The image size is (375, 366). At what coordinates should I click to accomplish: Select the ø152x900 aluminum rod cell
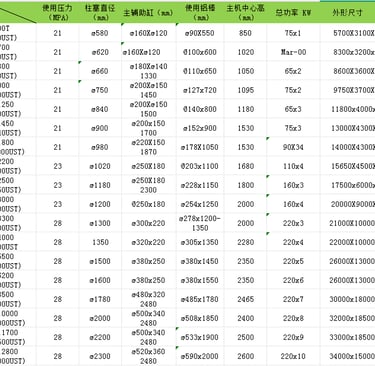click(x=200, y=128)
